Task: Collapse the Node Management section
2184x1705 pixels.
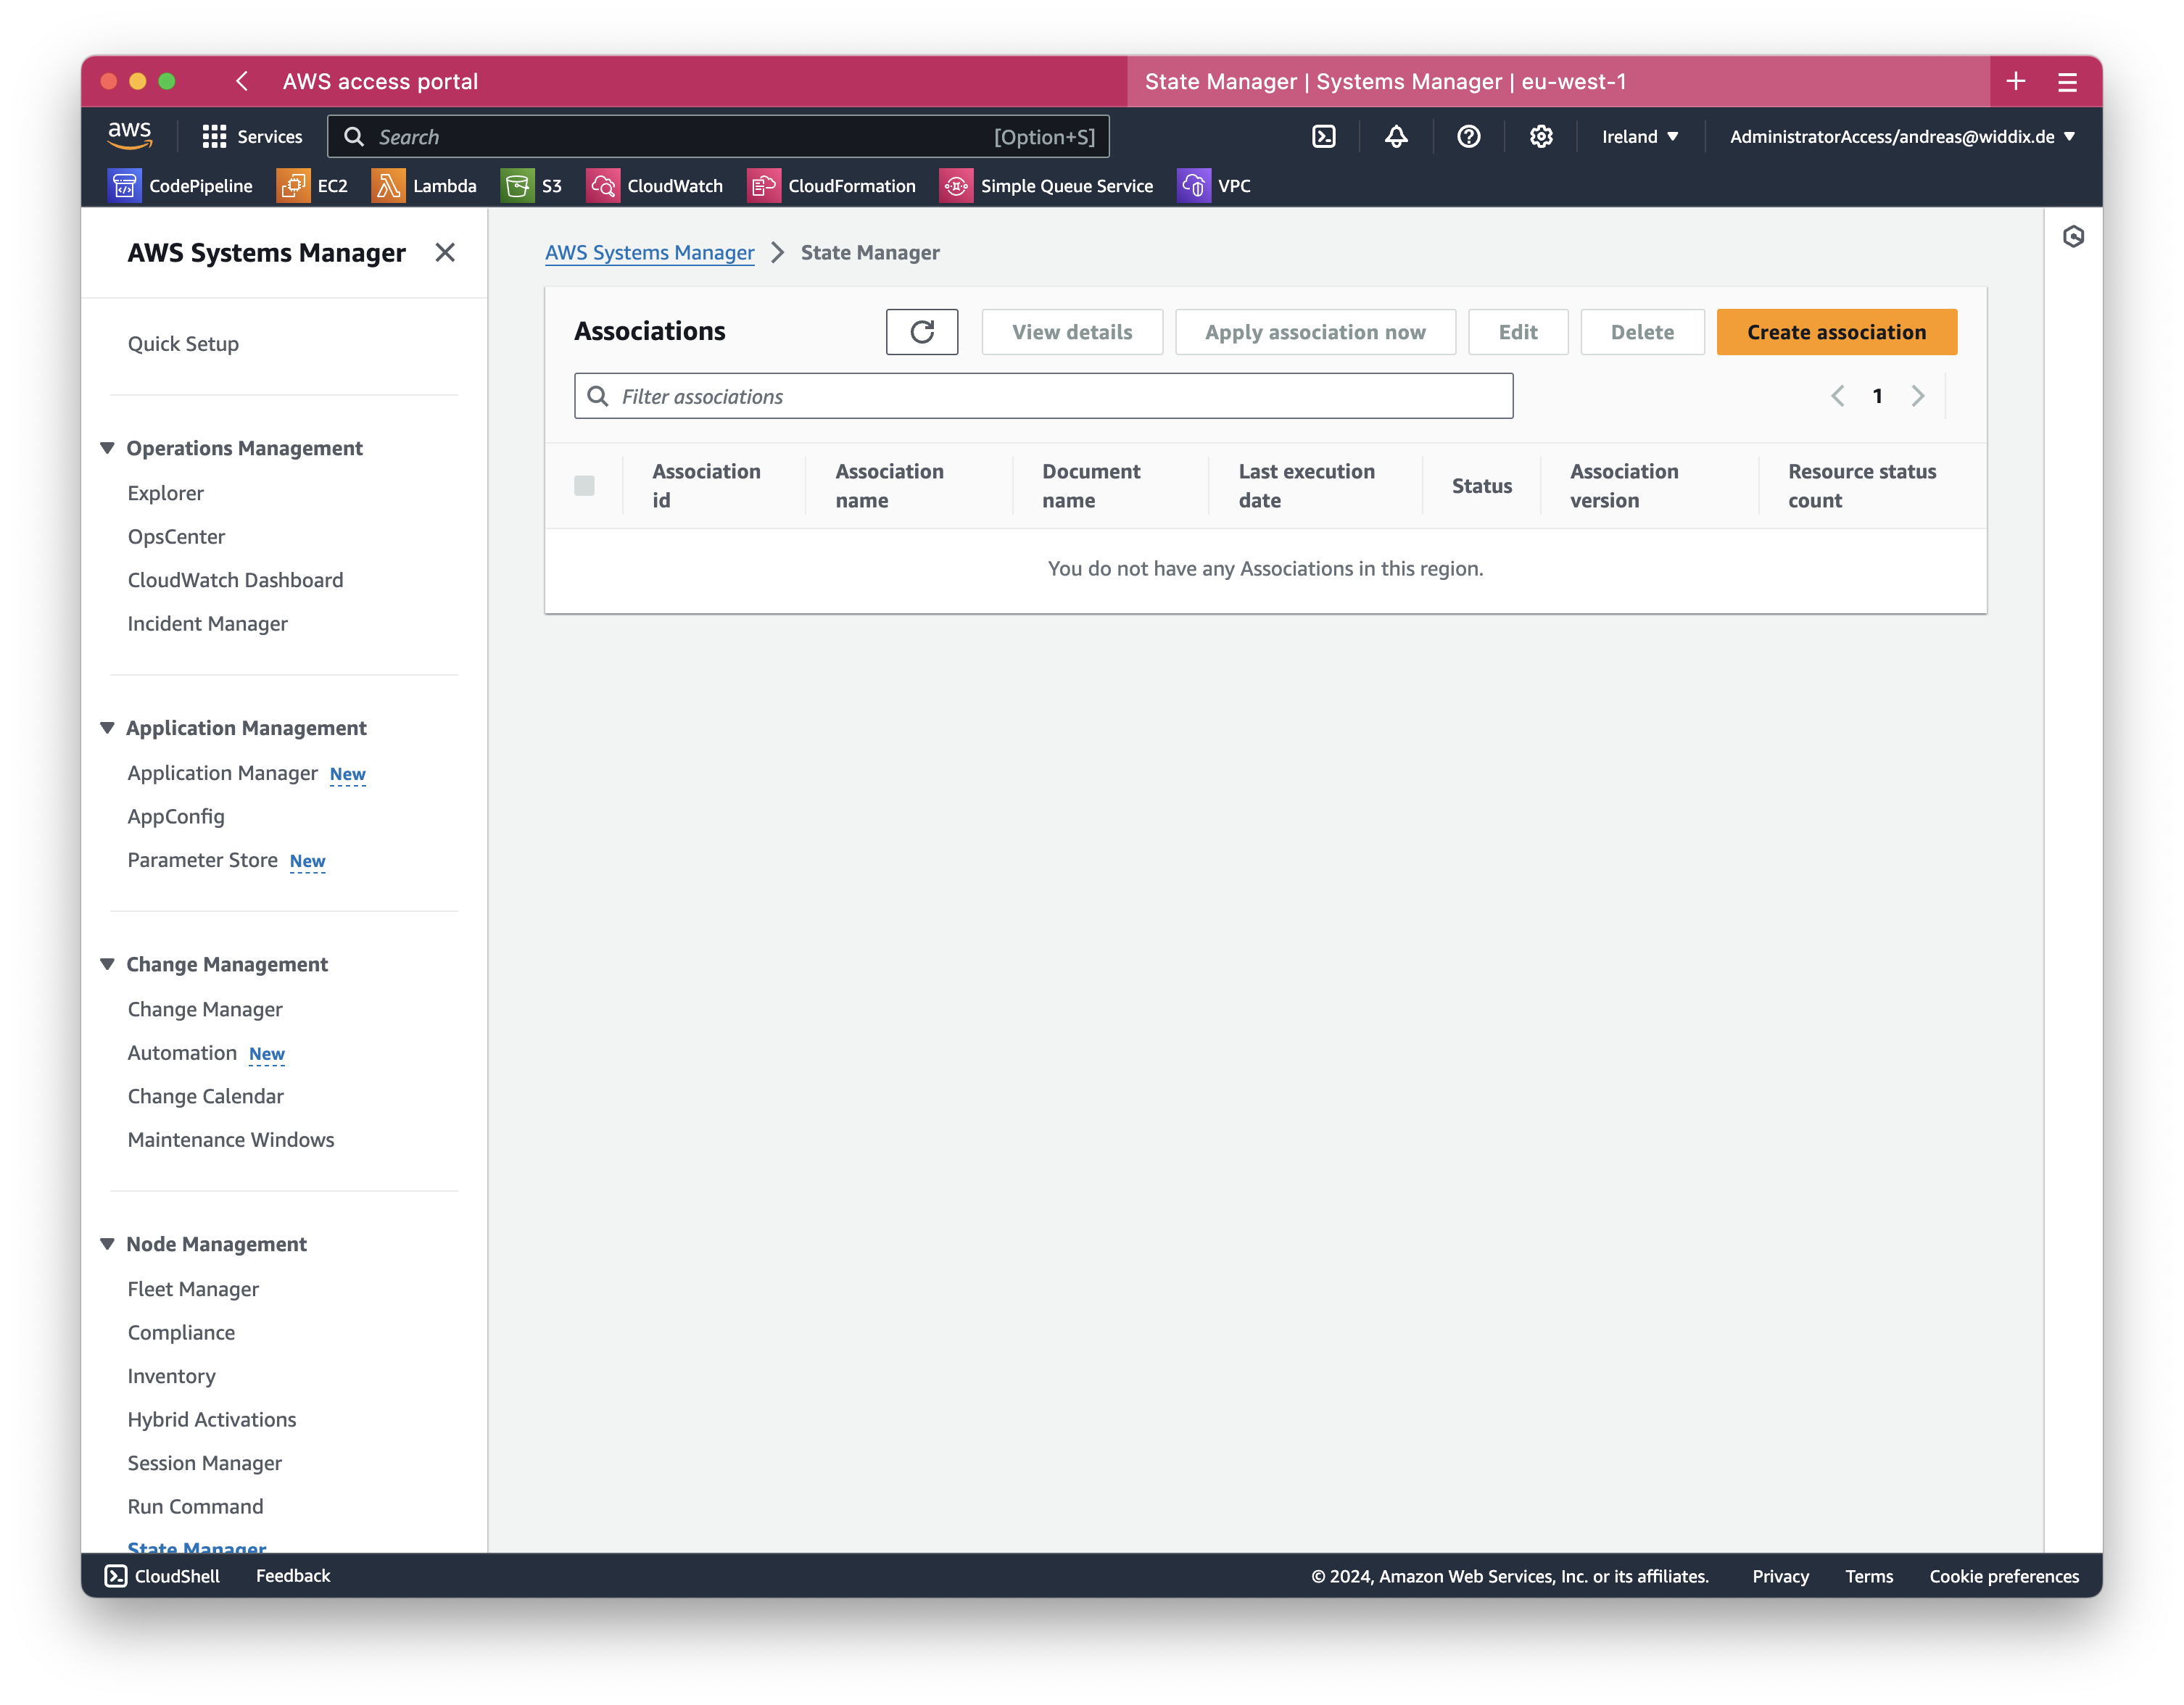Action: (x=107, y=1244)
